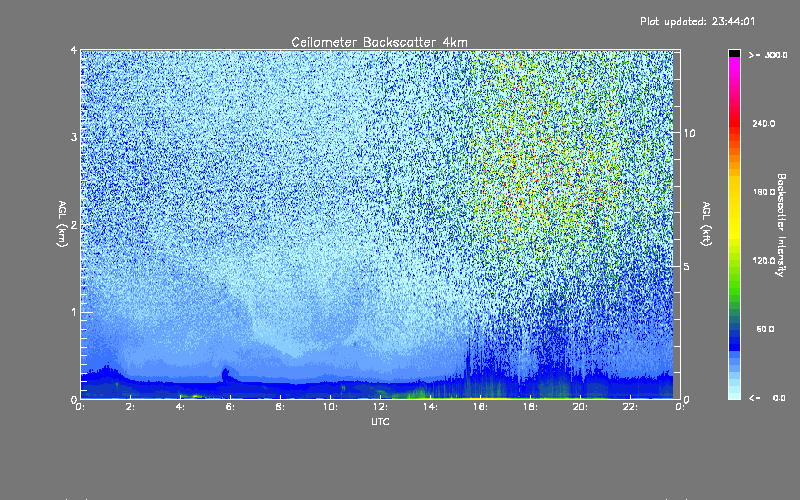Click the "3" km tick label on left axis

(74, 137)
